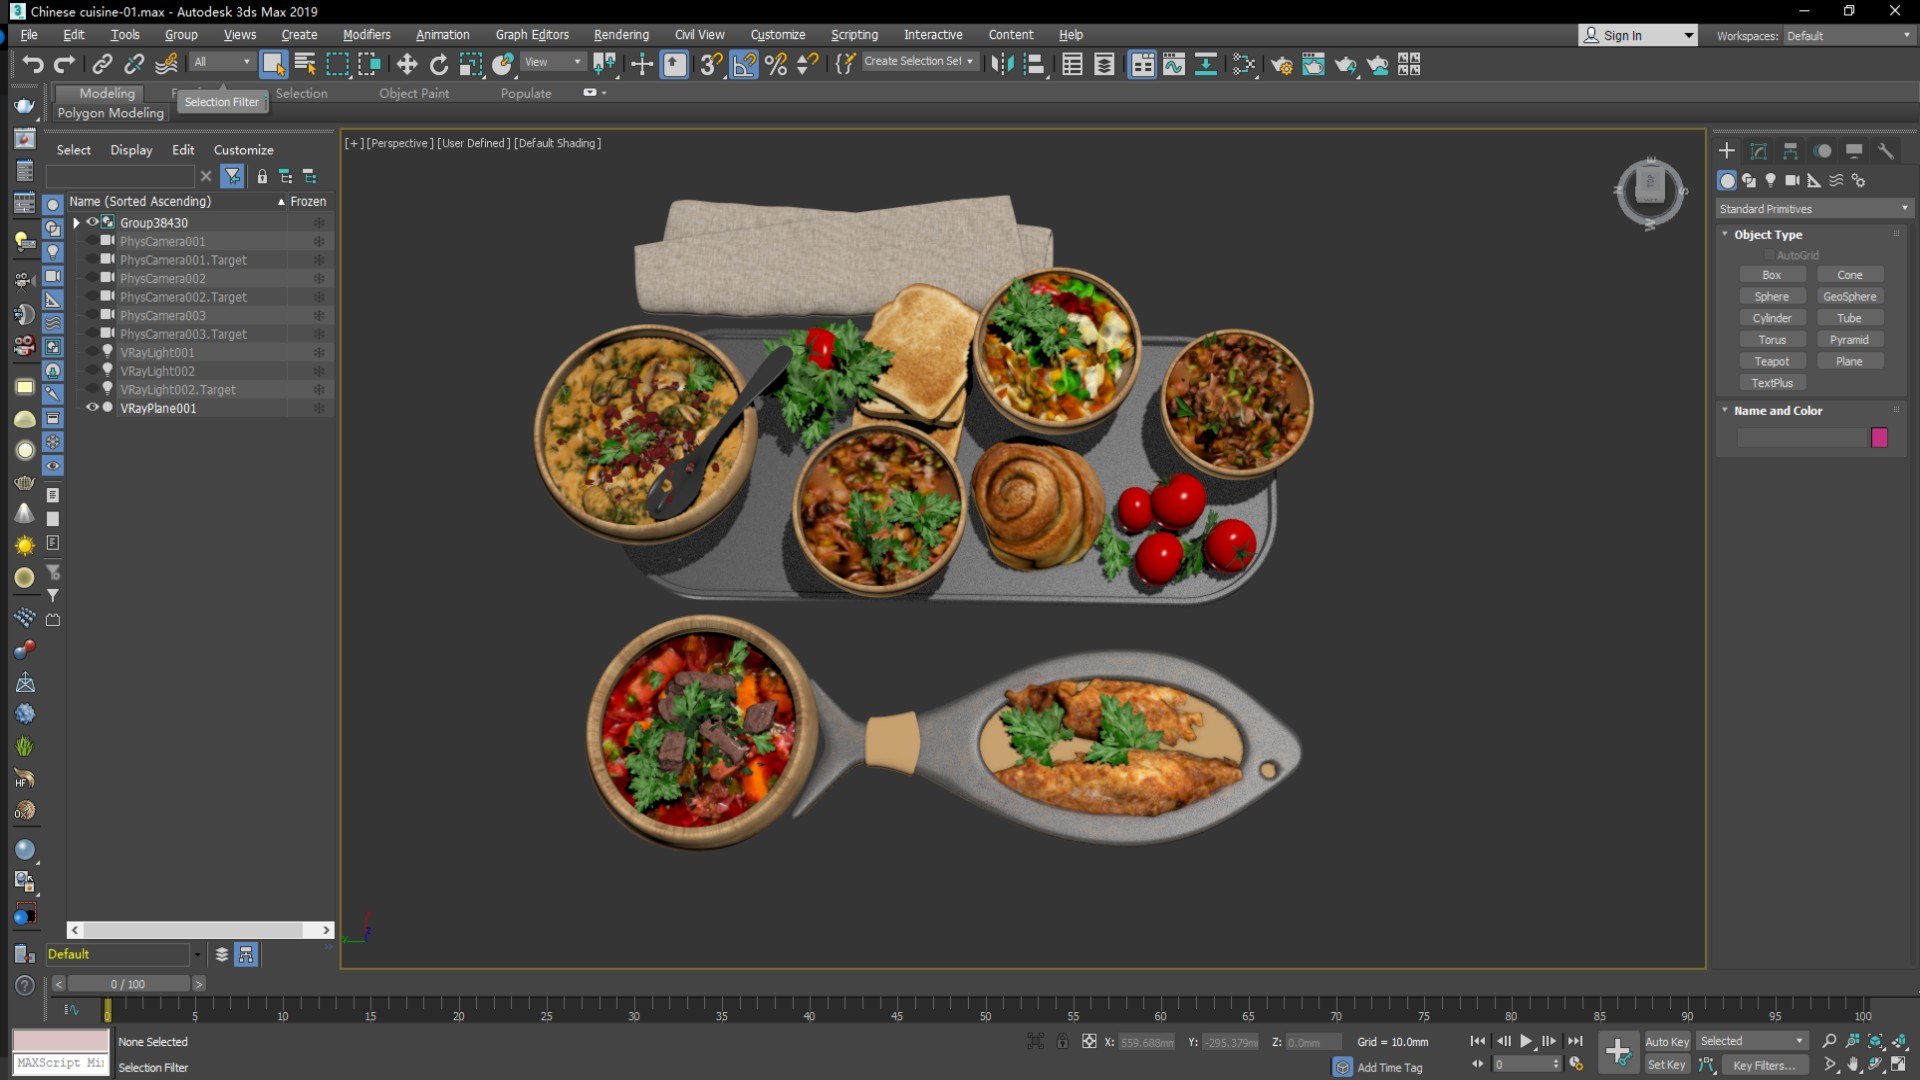The width and height of the screenshot is (1920, 1080).
Task: Open the selection filter All dropdown
Action: tap(222, 62)
